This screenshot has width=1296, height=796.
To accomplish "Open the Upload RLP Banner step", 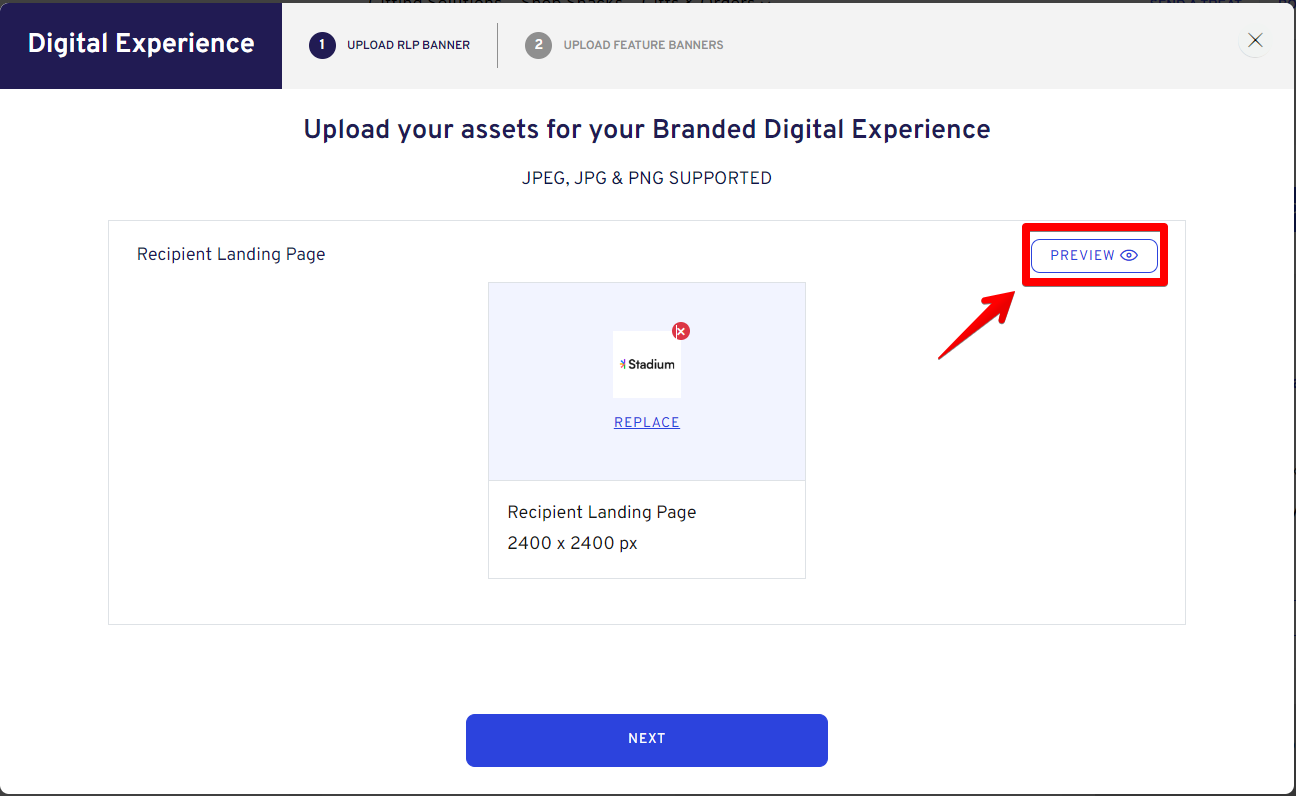I will coord(408,45).
